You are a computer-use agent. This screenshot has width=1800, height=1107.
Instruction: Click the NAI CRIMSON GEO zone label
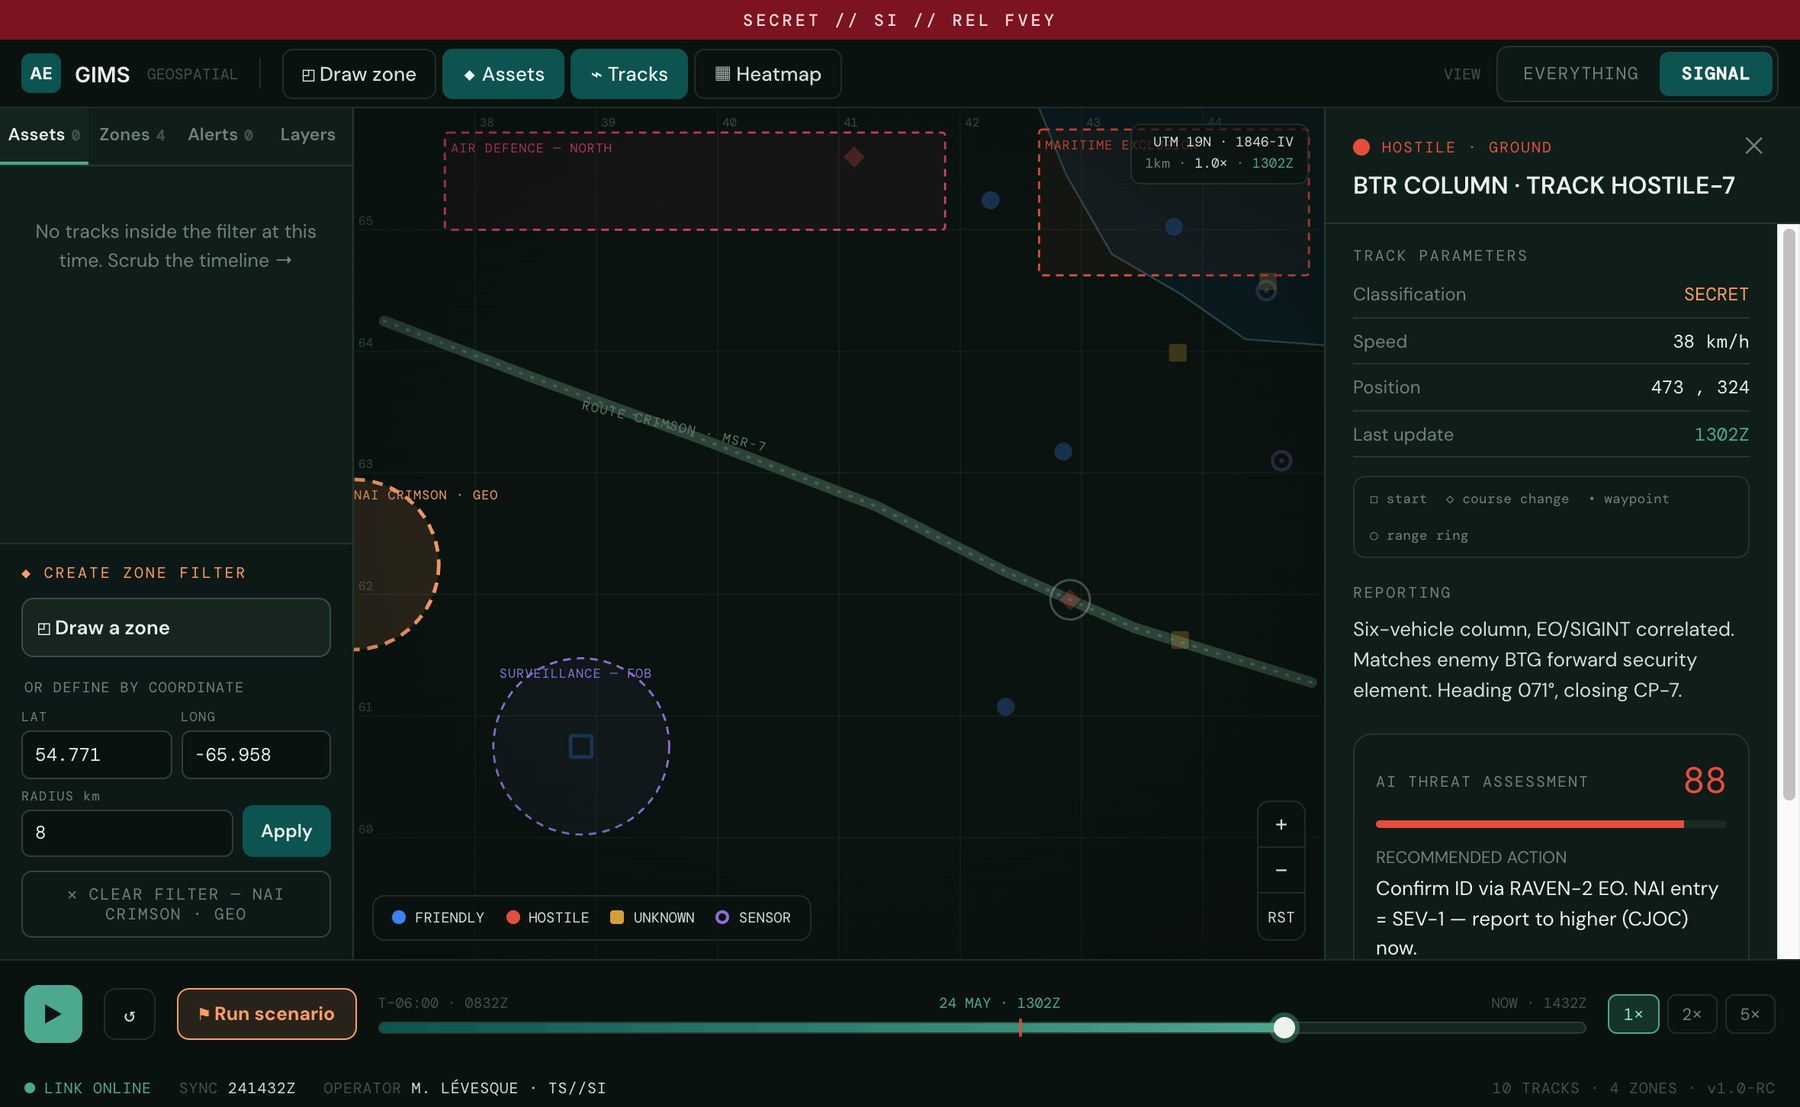pyautogui.click(x=426, y=495)
